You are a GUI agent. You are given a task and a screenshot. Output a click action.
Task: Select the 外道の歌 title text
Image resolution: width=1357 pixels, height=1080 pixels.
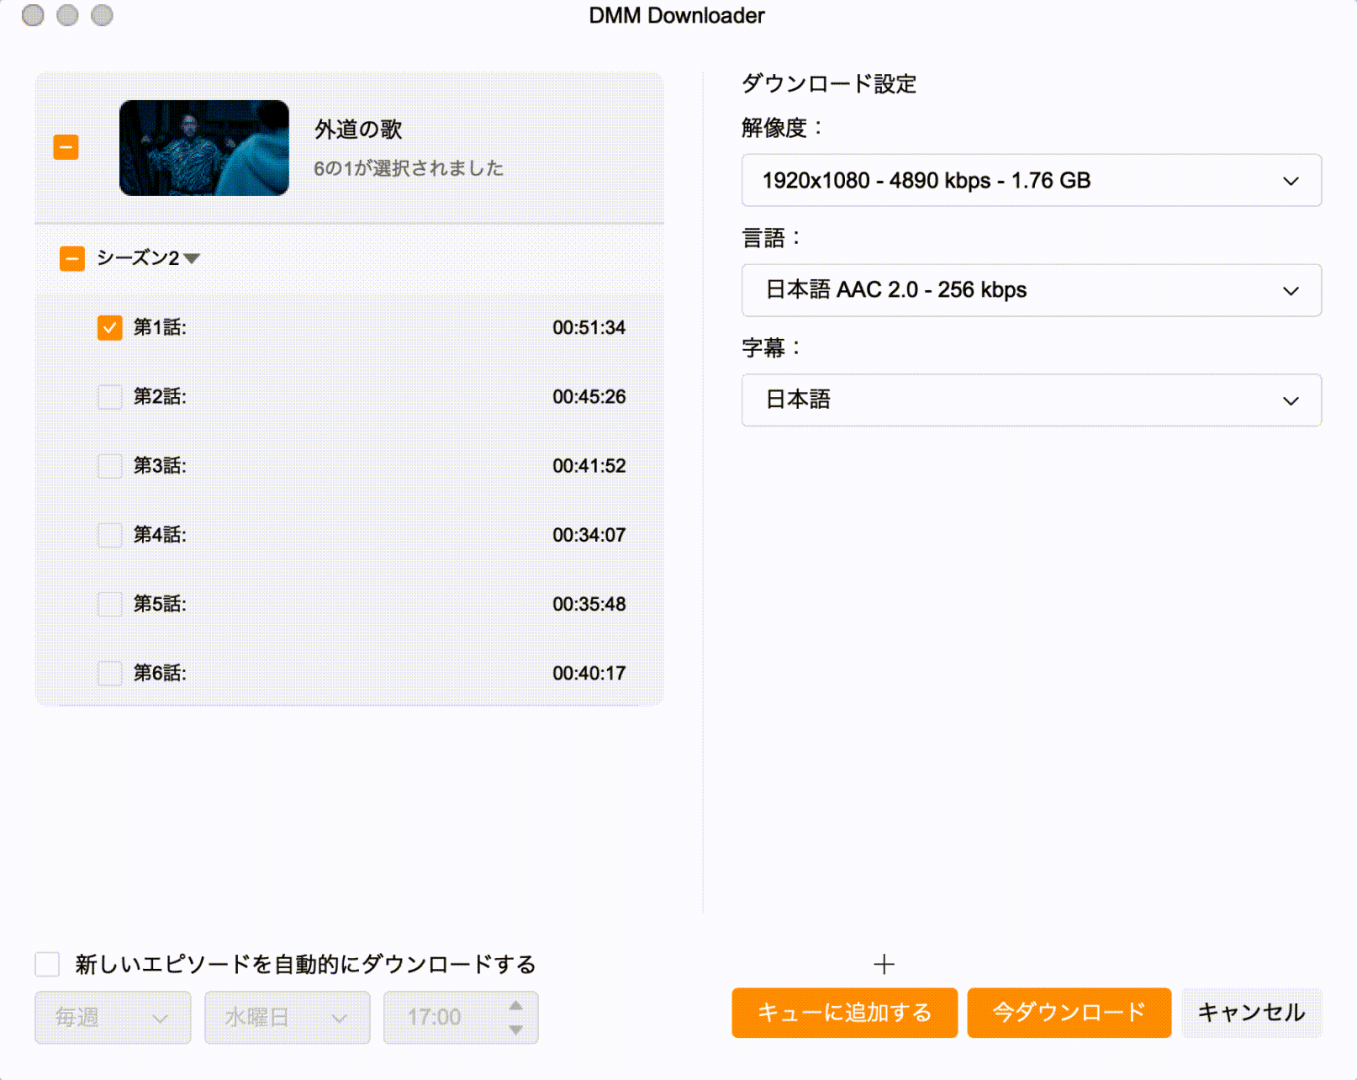click(358, 129)
